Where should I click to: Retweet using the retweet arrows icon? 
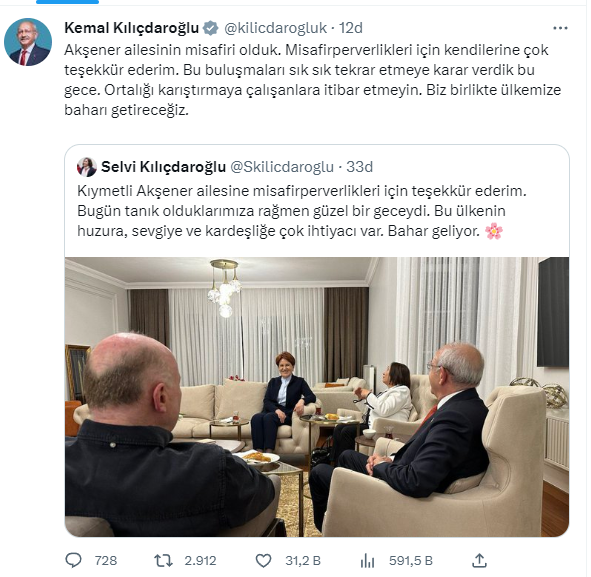163,561
